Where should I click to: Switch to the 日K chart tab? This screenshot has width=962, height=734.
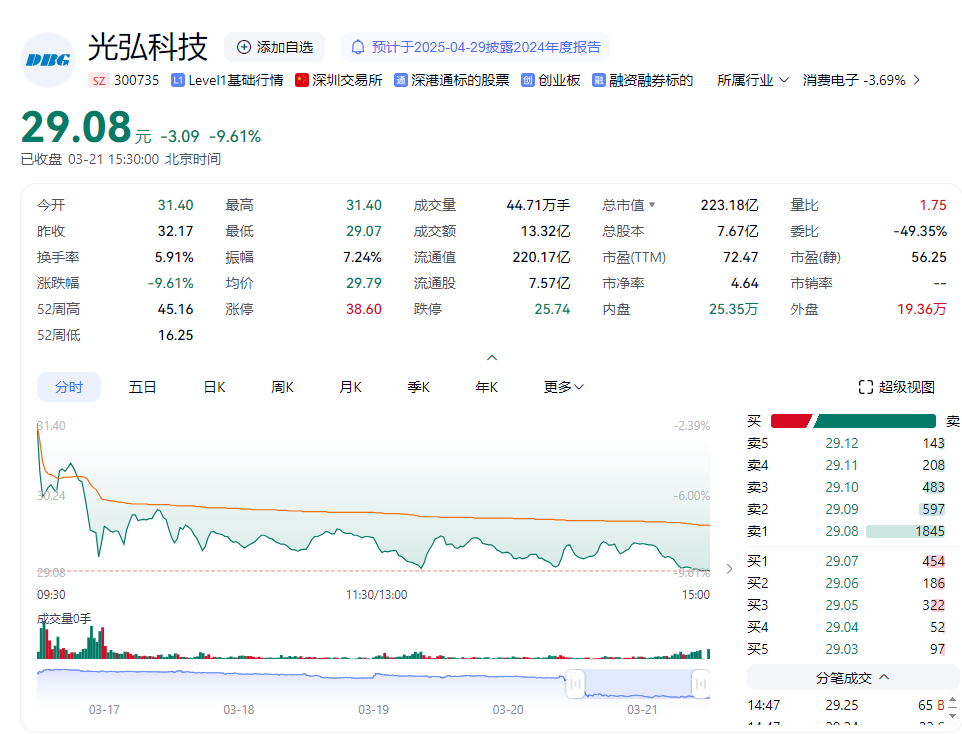coord(215,387)
